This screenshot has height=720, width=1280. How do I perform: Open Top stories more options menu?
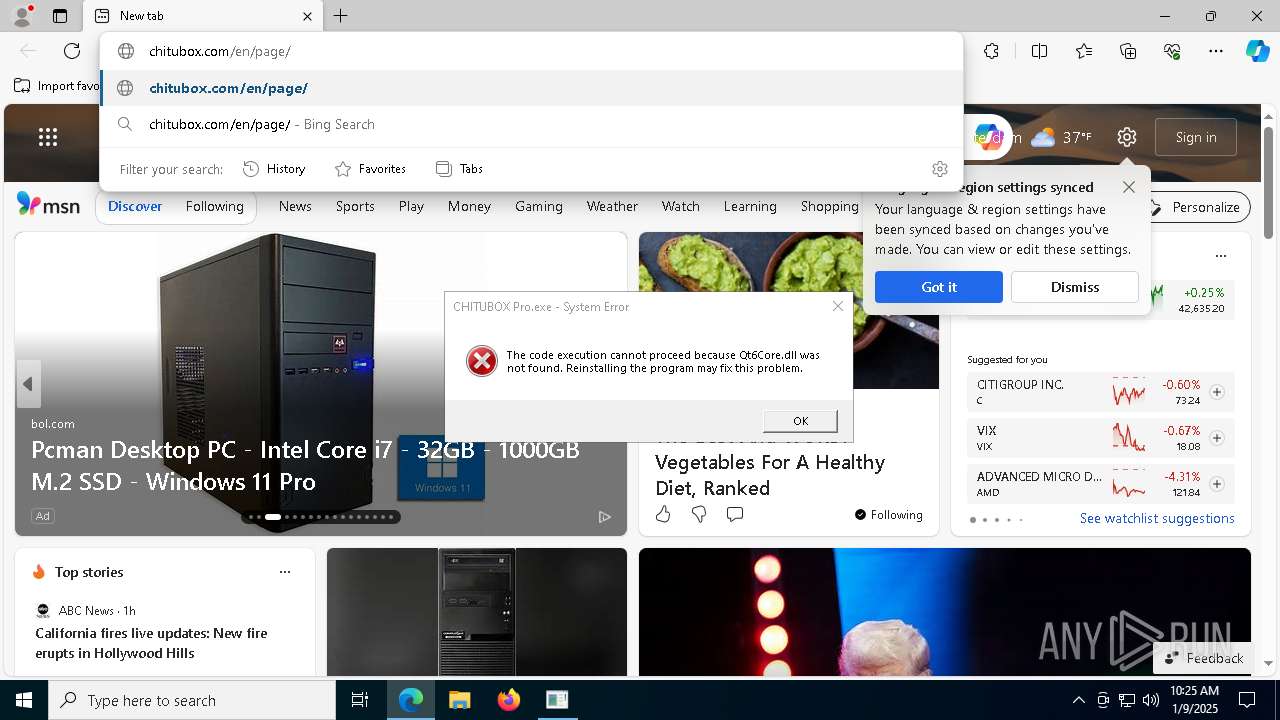pyautogui.click(x=285, y=572)
